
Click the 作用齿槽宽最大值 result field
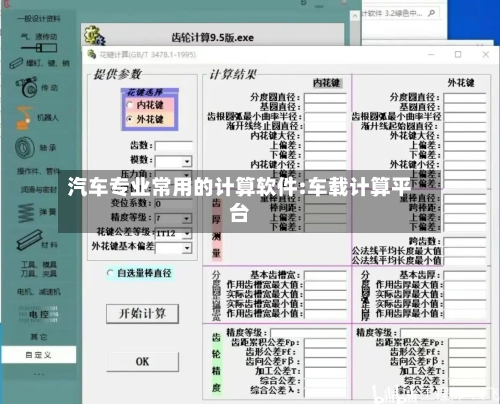coord(325,285)
